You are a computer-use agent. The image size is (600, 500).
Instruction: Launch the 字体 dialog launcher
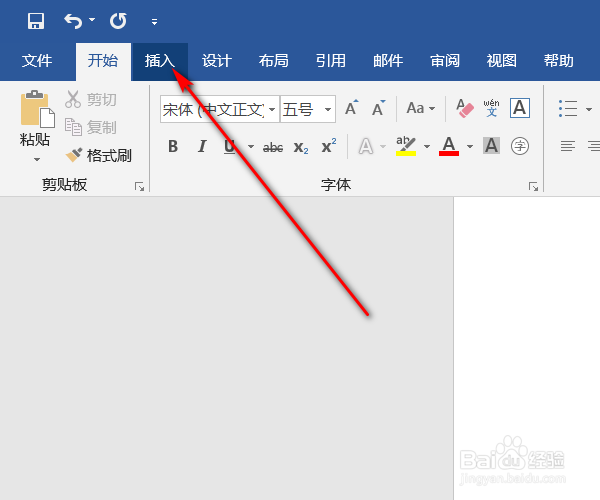pyautogui.click(x=533, y=187)
